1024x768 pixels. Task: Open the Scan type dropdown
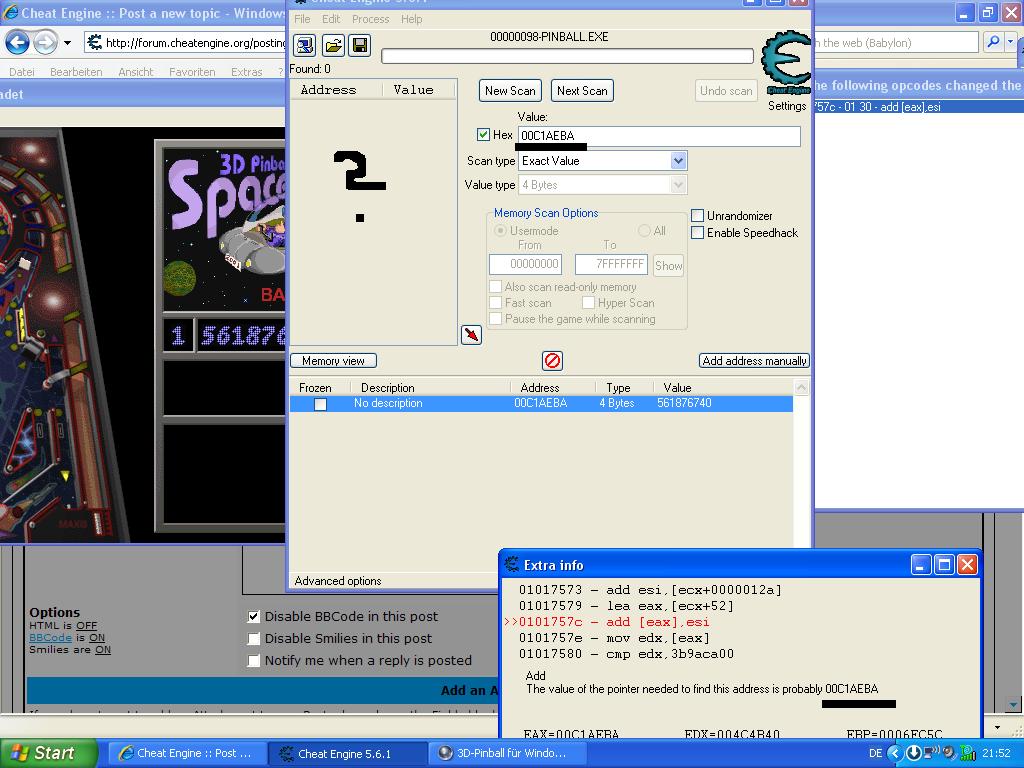click(679, 161)
